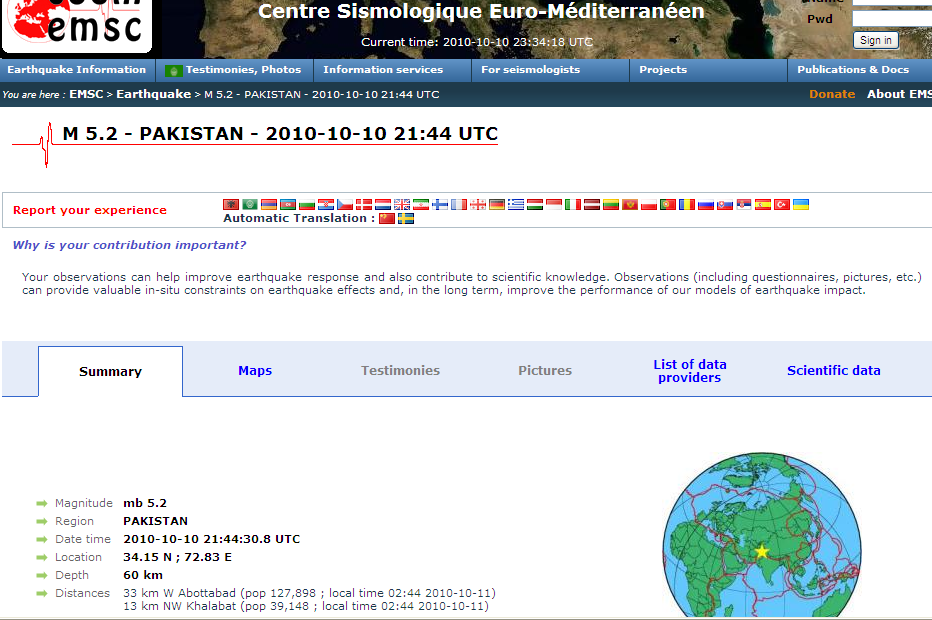Choose the Finnish flag language
The height and width of the screenshot is (620, 932).
pyautogui.click(x=440, y=204)
